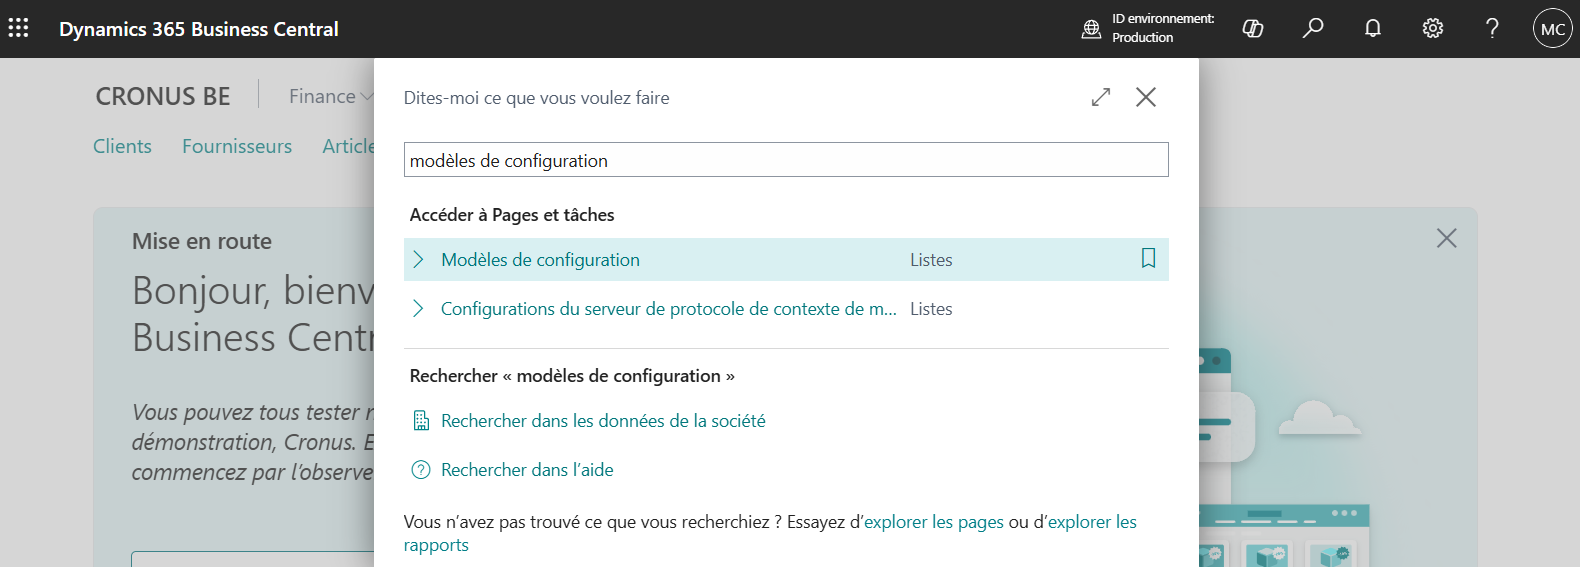Viewport: 1580px width, 567px height.
Task: Click Dynamics 365 Business Central title
Action: (199, 29)
